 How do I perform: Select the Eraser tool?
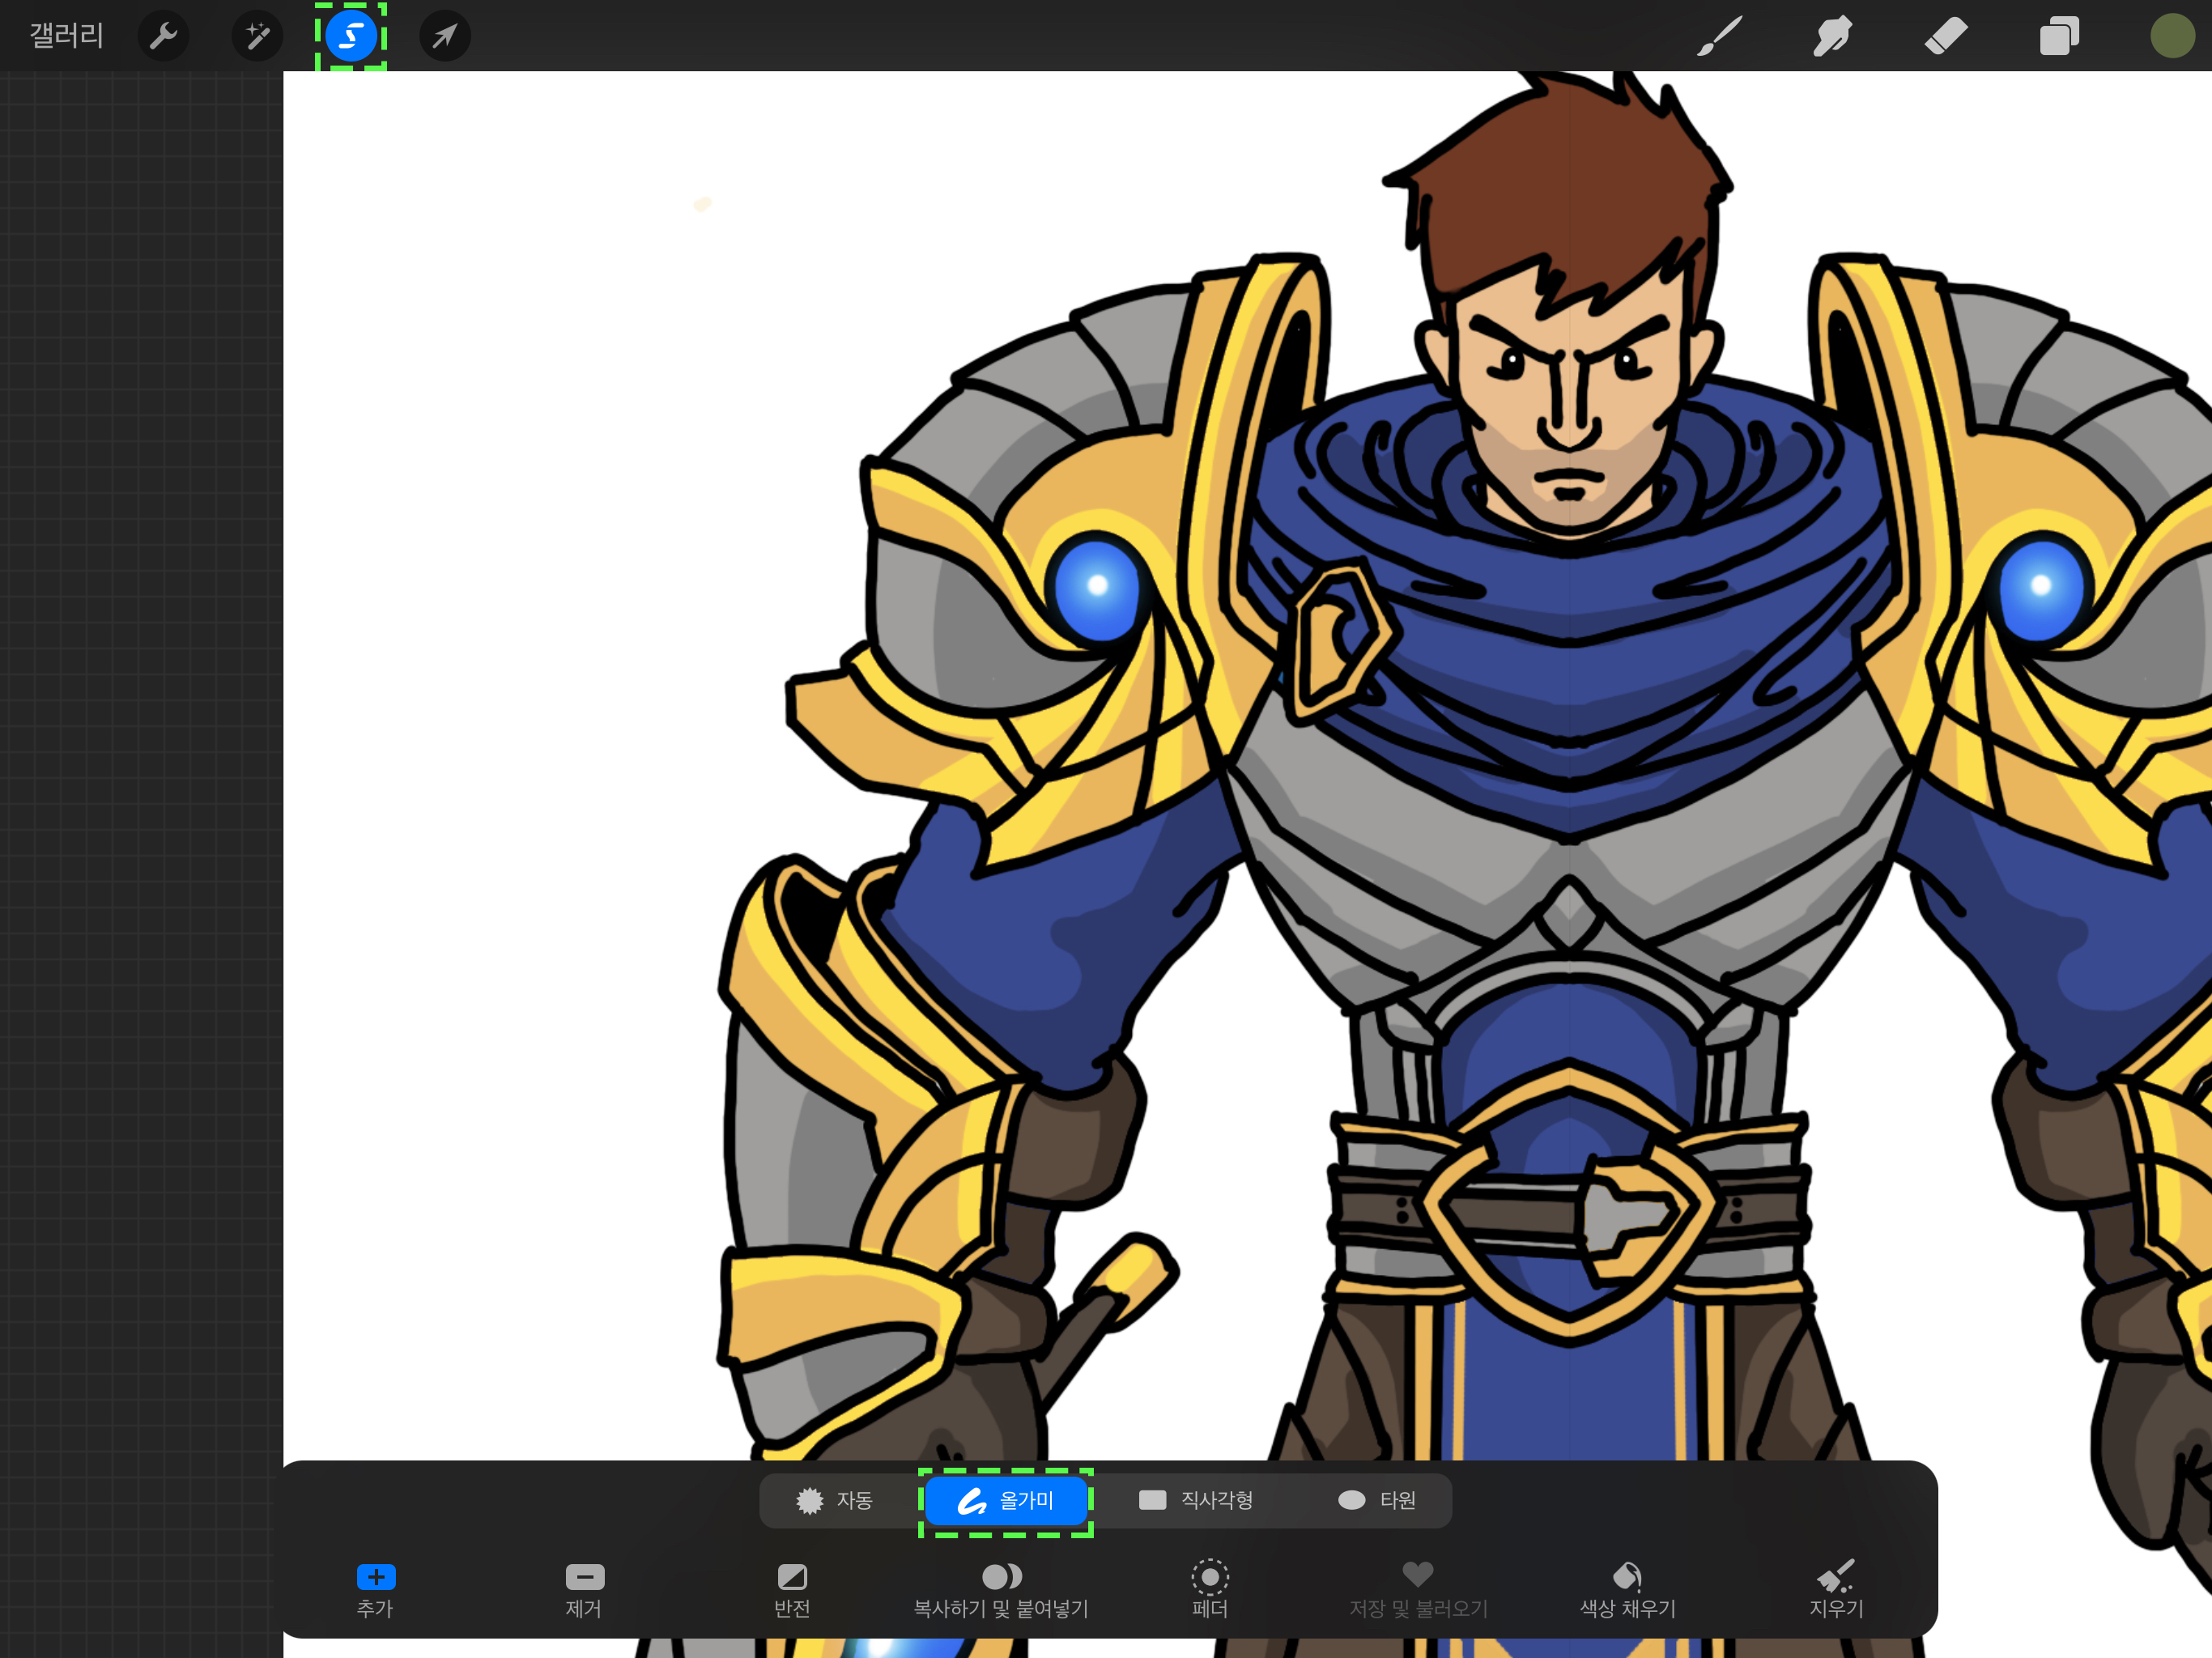(x=1945, y=36)
